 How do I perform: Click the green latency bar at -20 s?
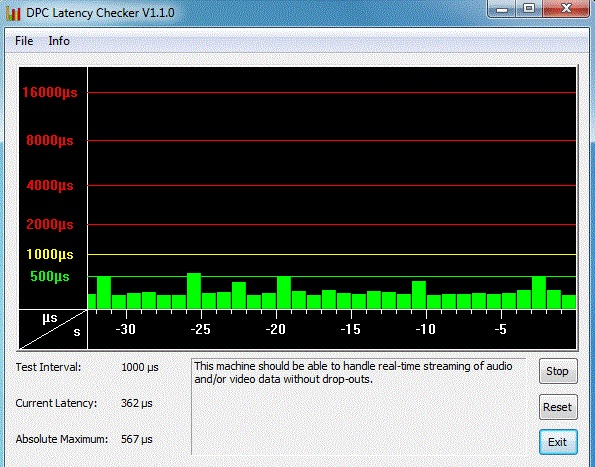pos(284,292)
